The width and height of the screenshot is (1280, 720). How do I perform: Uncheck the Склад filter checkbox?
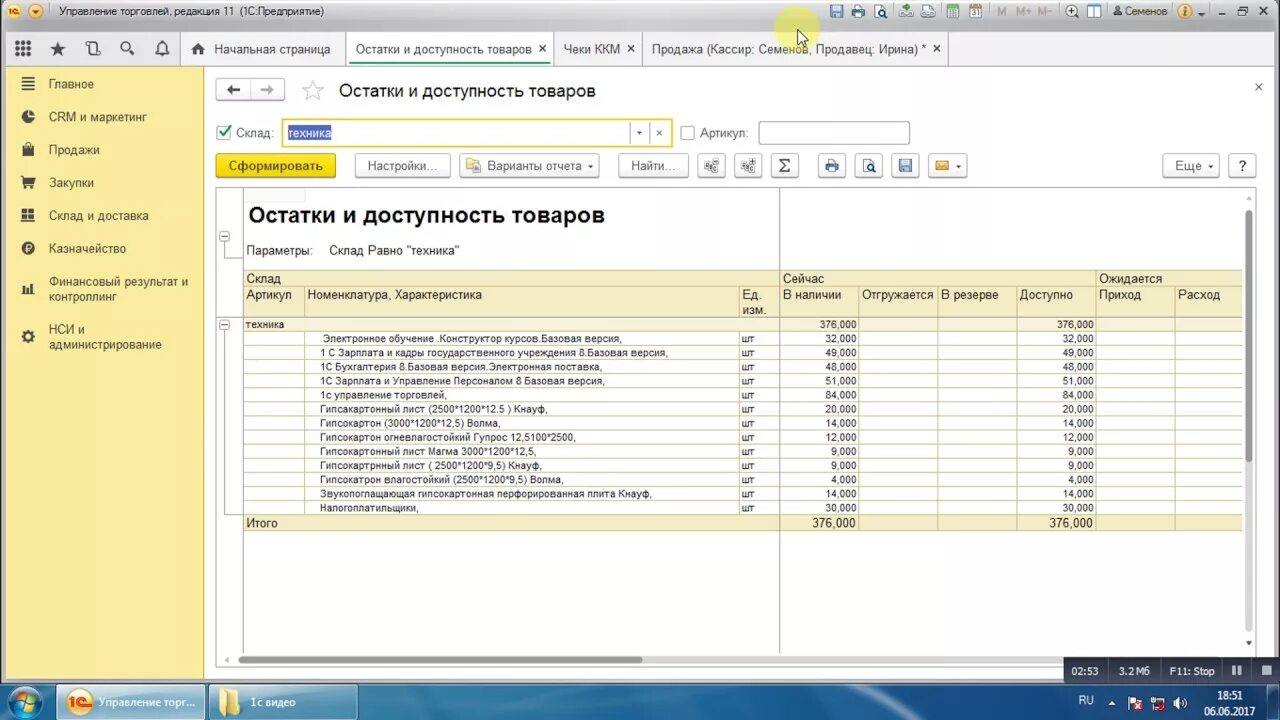pos(224,132)
